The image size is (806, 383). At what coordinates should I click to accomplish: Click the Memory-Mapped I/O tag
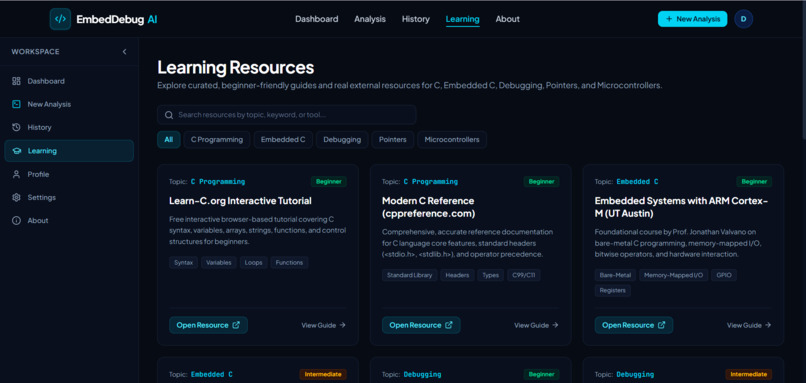tap(673, 275)
